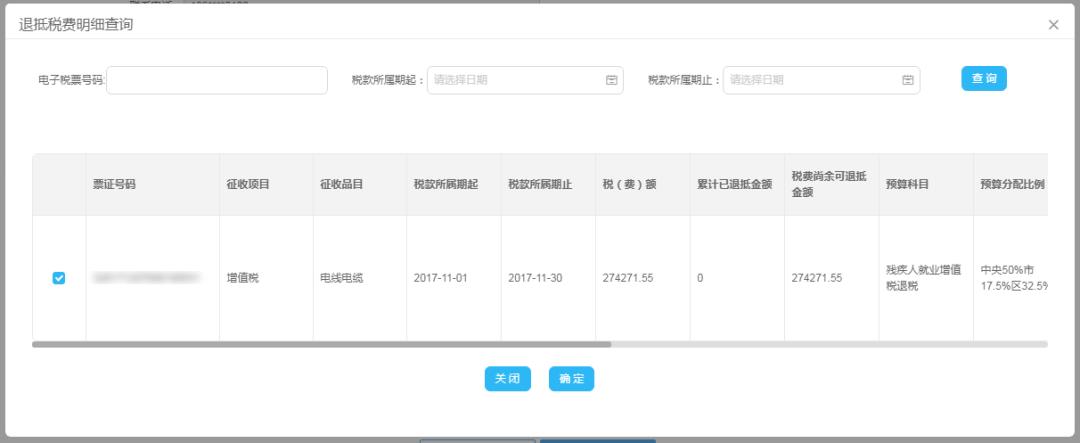Click the 电线电缆 cell in the row
Viewport: 1080px width, 443px height.
coord(342,278)
